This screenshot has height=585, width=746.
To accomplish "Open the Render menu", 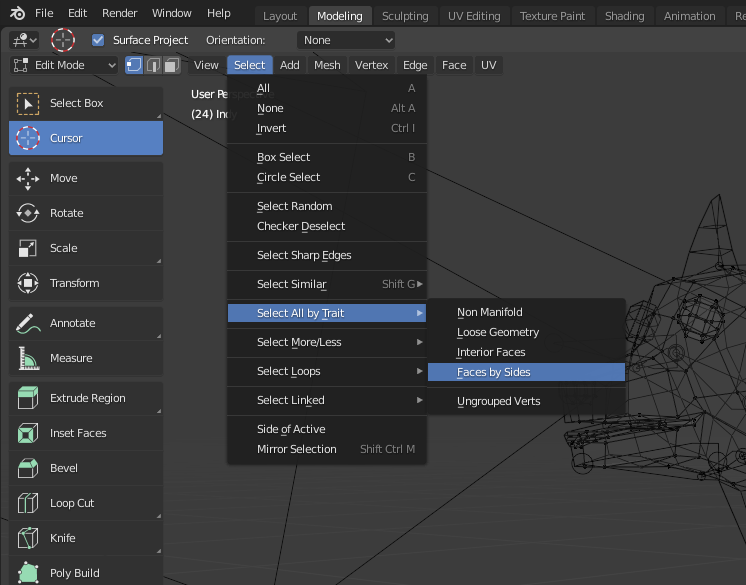I will (120, 13).
